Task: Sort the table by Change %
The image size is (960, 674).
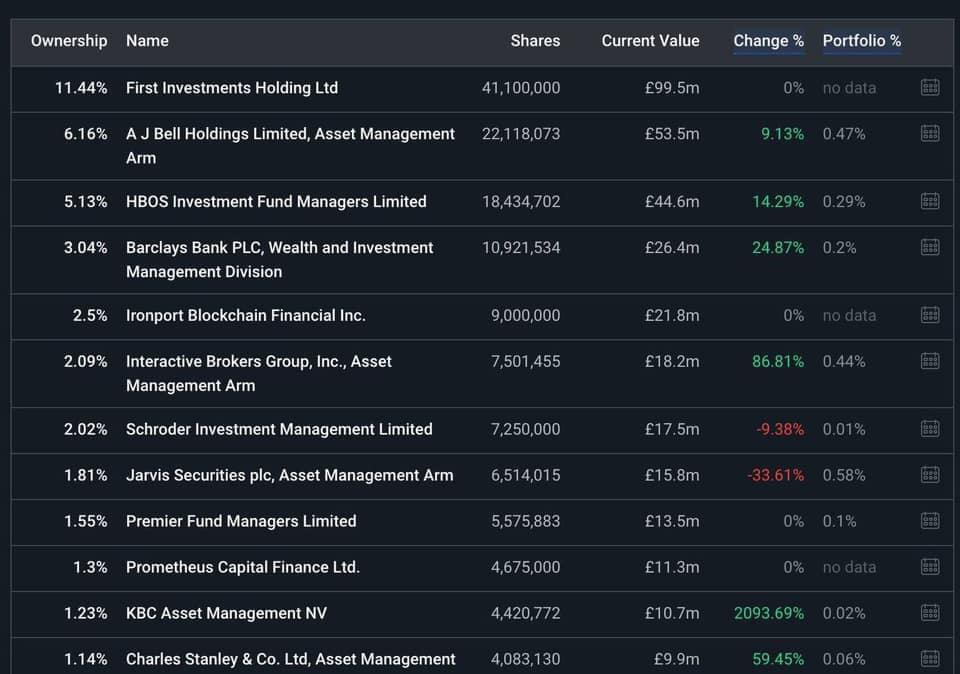Action: click(768, 41)
